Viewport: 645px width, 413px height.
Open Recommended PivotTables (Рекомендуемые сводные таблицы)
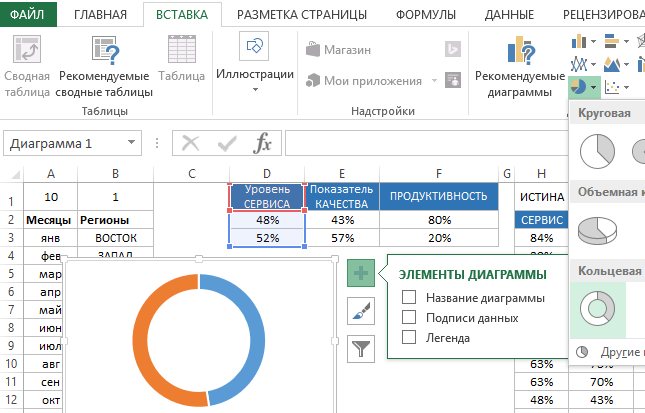tap(104, 67)
